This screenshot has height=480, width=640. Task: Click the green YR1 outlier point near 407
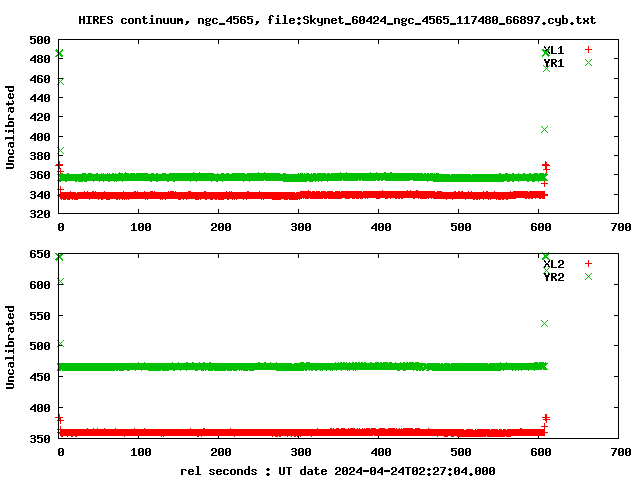[544, 129]
